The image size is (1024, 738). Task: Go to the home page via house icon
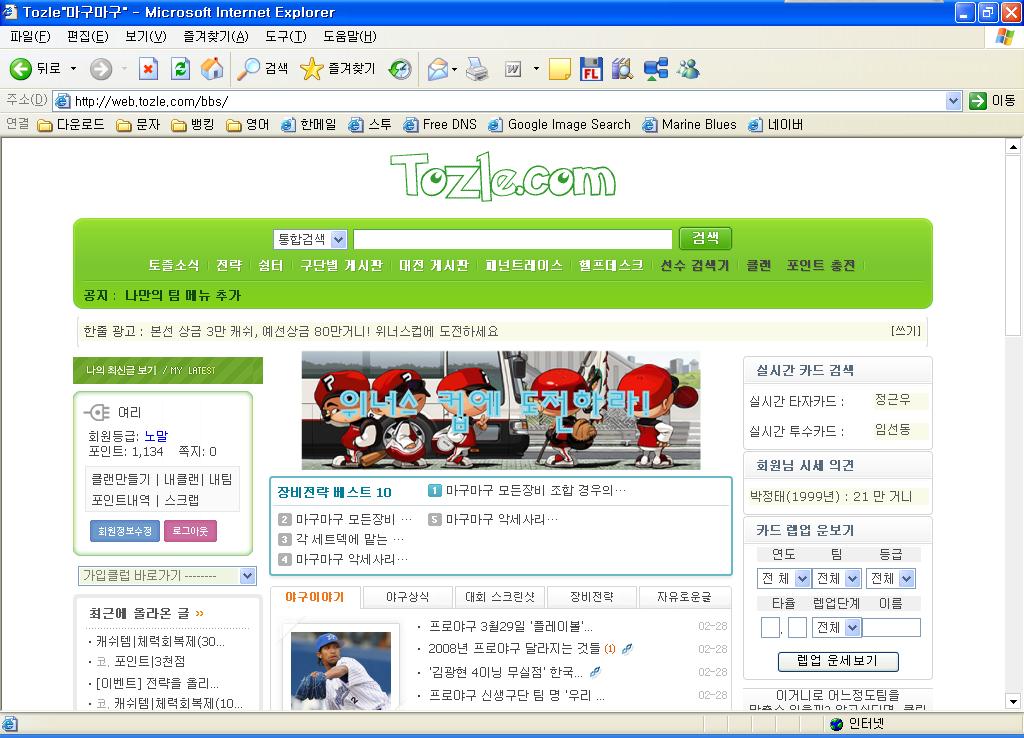click(x=212, y=69)
